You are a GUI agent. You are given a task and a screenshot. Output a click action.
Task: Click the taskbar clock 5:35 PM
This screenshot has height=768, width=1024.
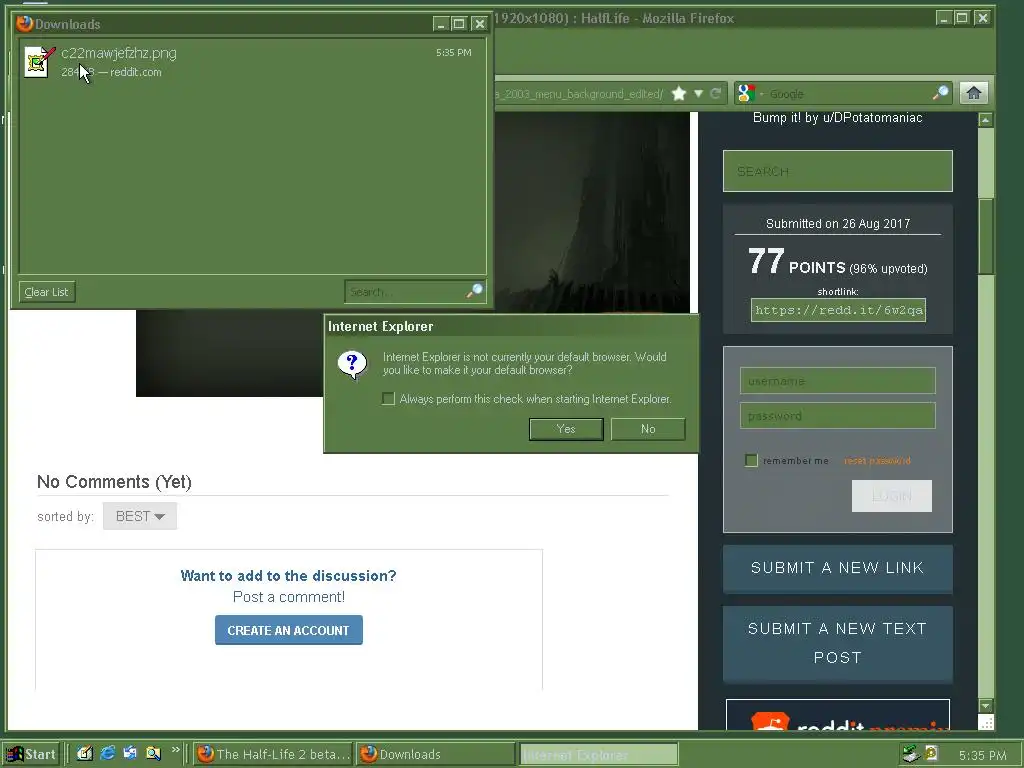pos(982,756)
